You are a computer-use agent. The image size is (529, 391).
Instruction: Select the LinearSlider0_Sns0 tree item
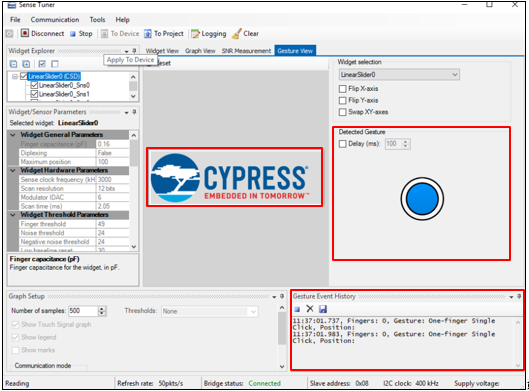[64, 85]
